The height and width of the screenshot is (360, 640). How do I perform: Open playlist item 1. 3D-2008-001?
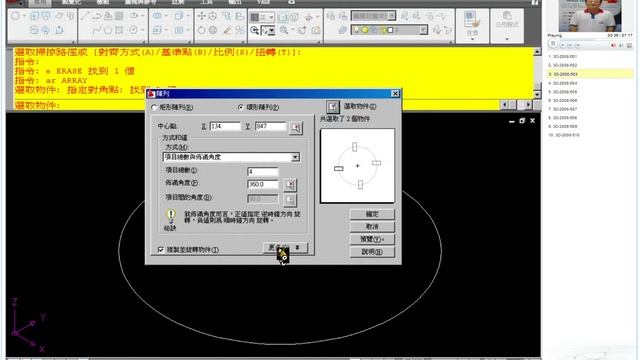point(562,56)
